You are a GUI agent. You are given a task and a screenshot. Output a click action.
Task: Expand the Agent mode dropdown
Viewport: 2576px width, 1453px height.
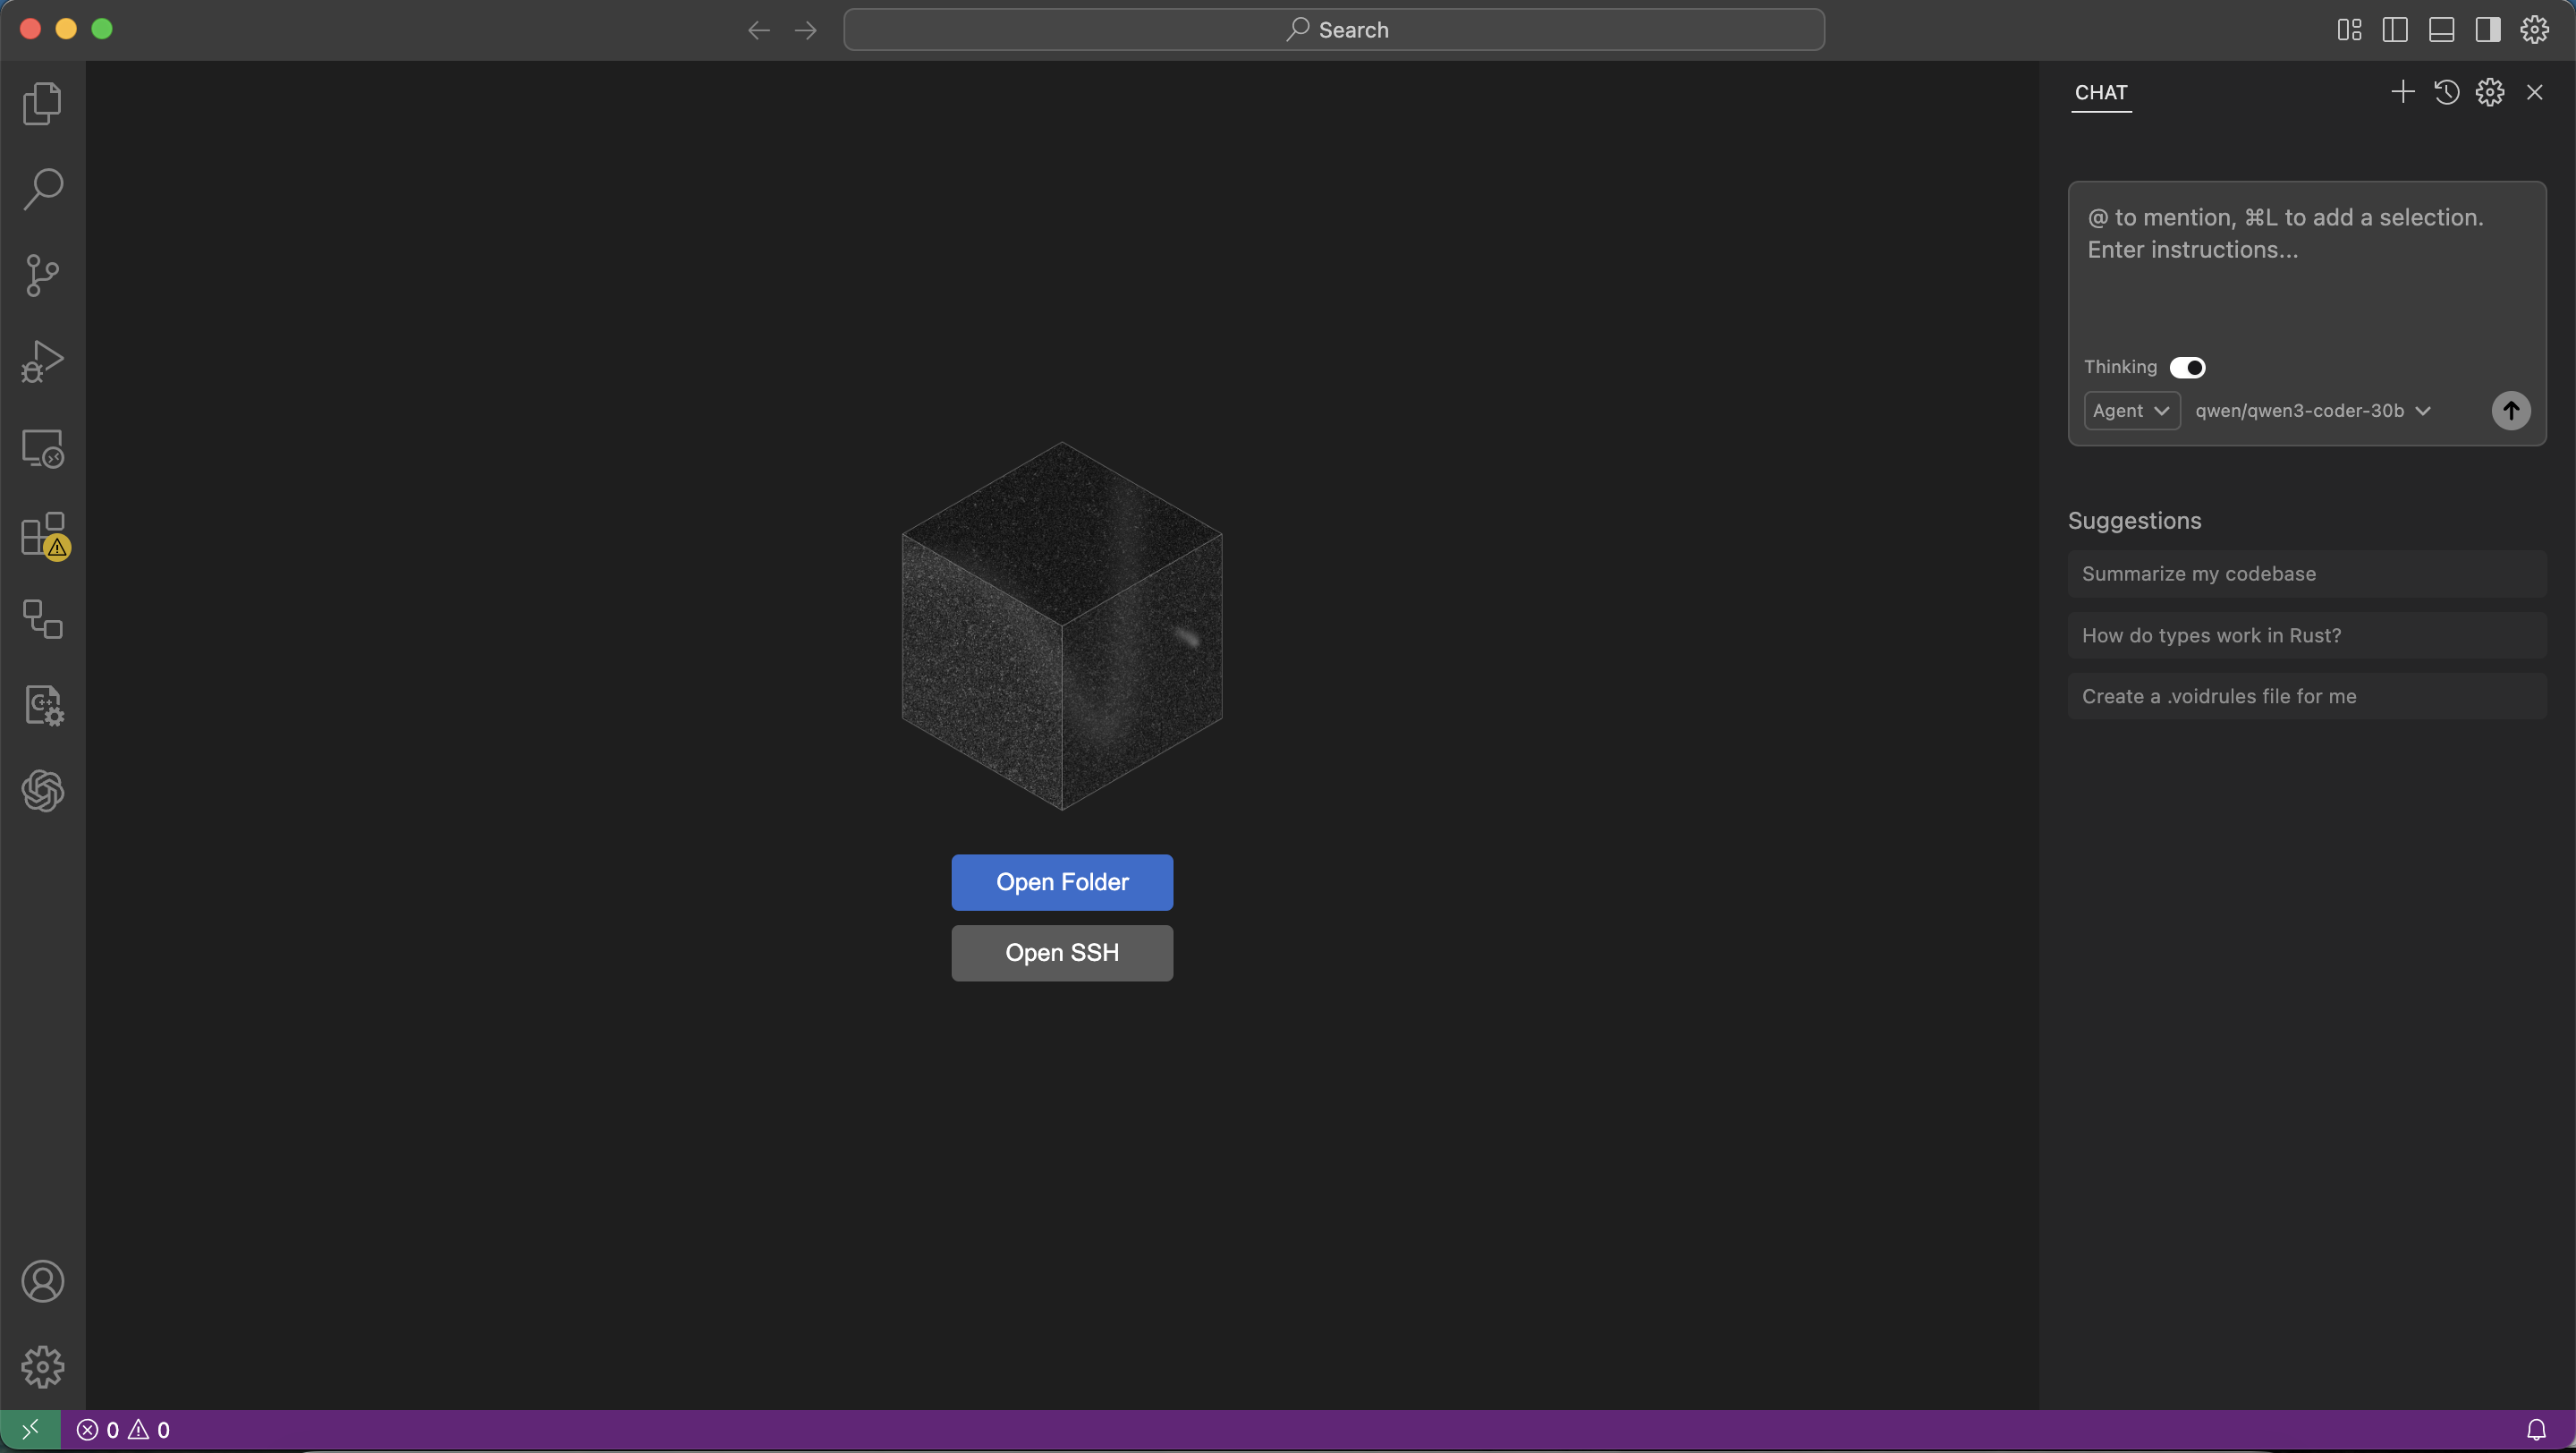pyautogui.click(x=2131, y=411)
